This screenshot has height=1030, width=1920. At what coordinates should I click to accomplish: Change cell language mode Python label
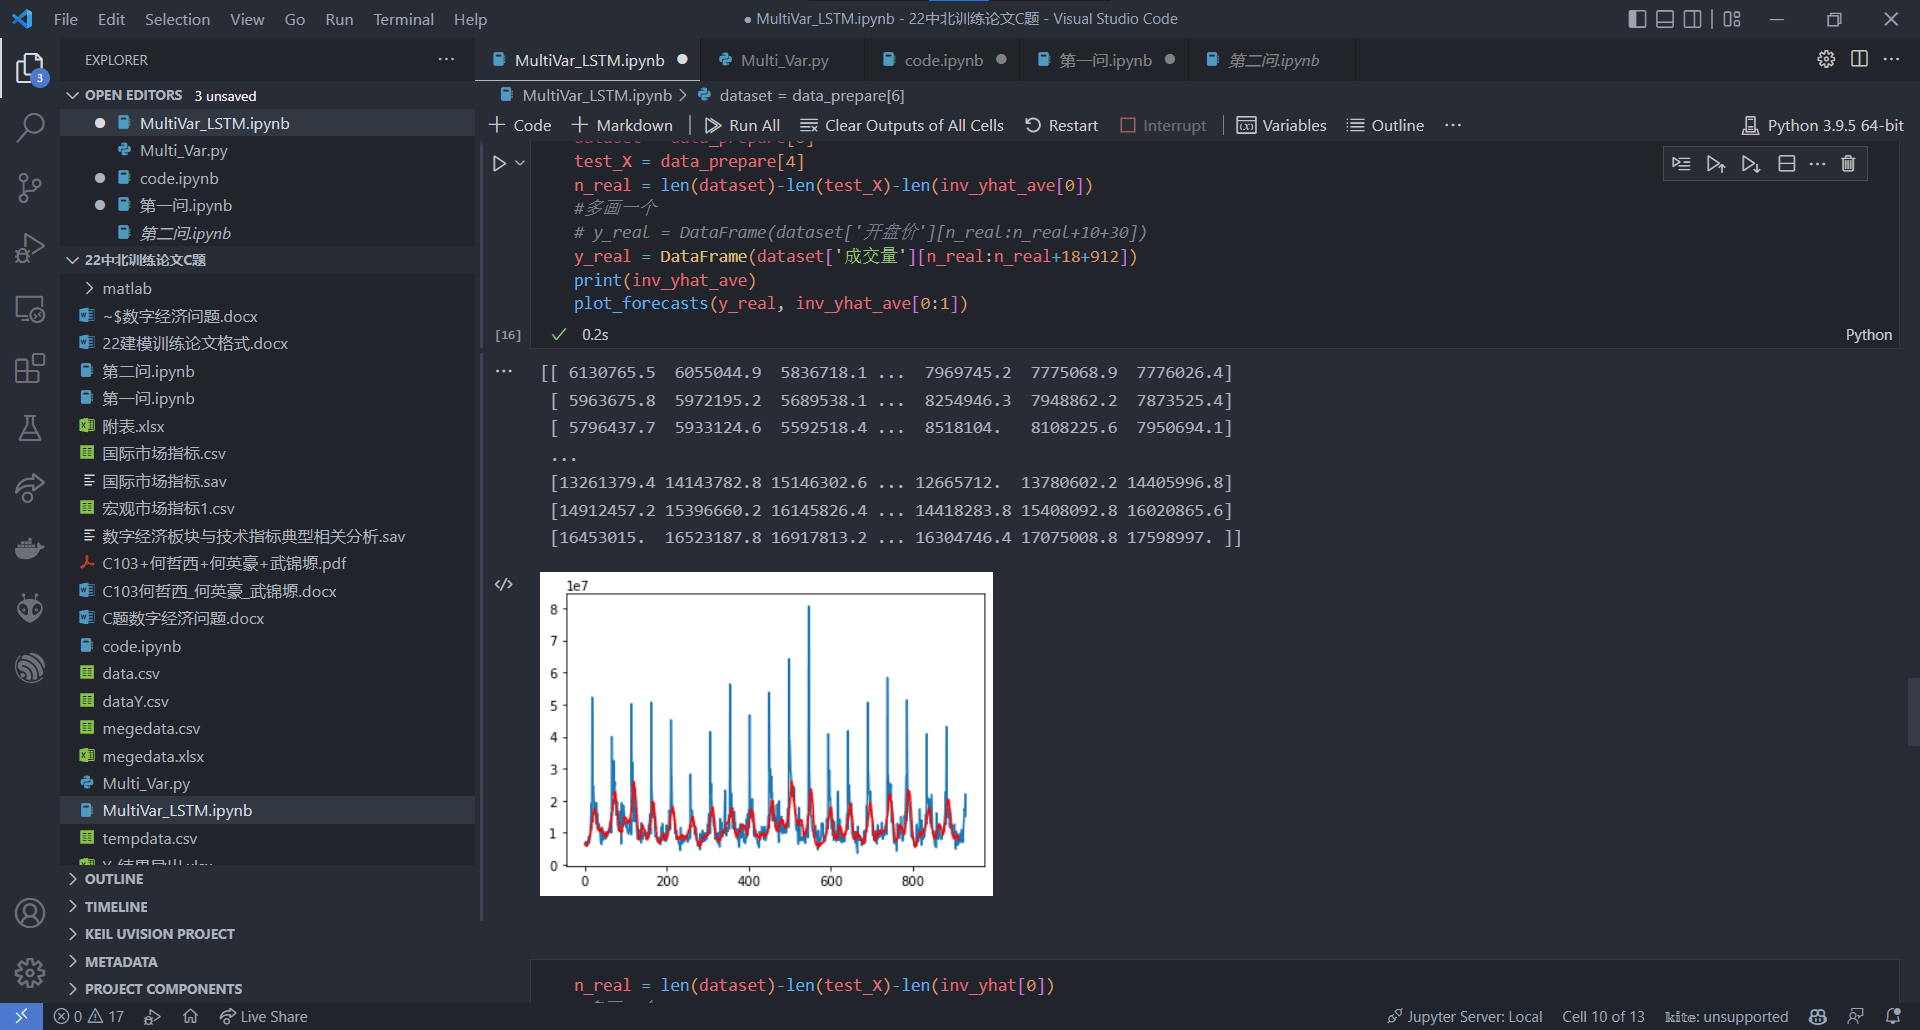(1868, 335)
